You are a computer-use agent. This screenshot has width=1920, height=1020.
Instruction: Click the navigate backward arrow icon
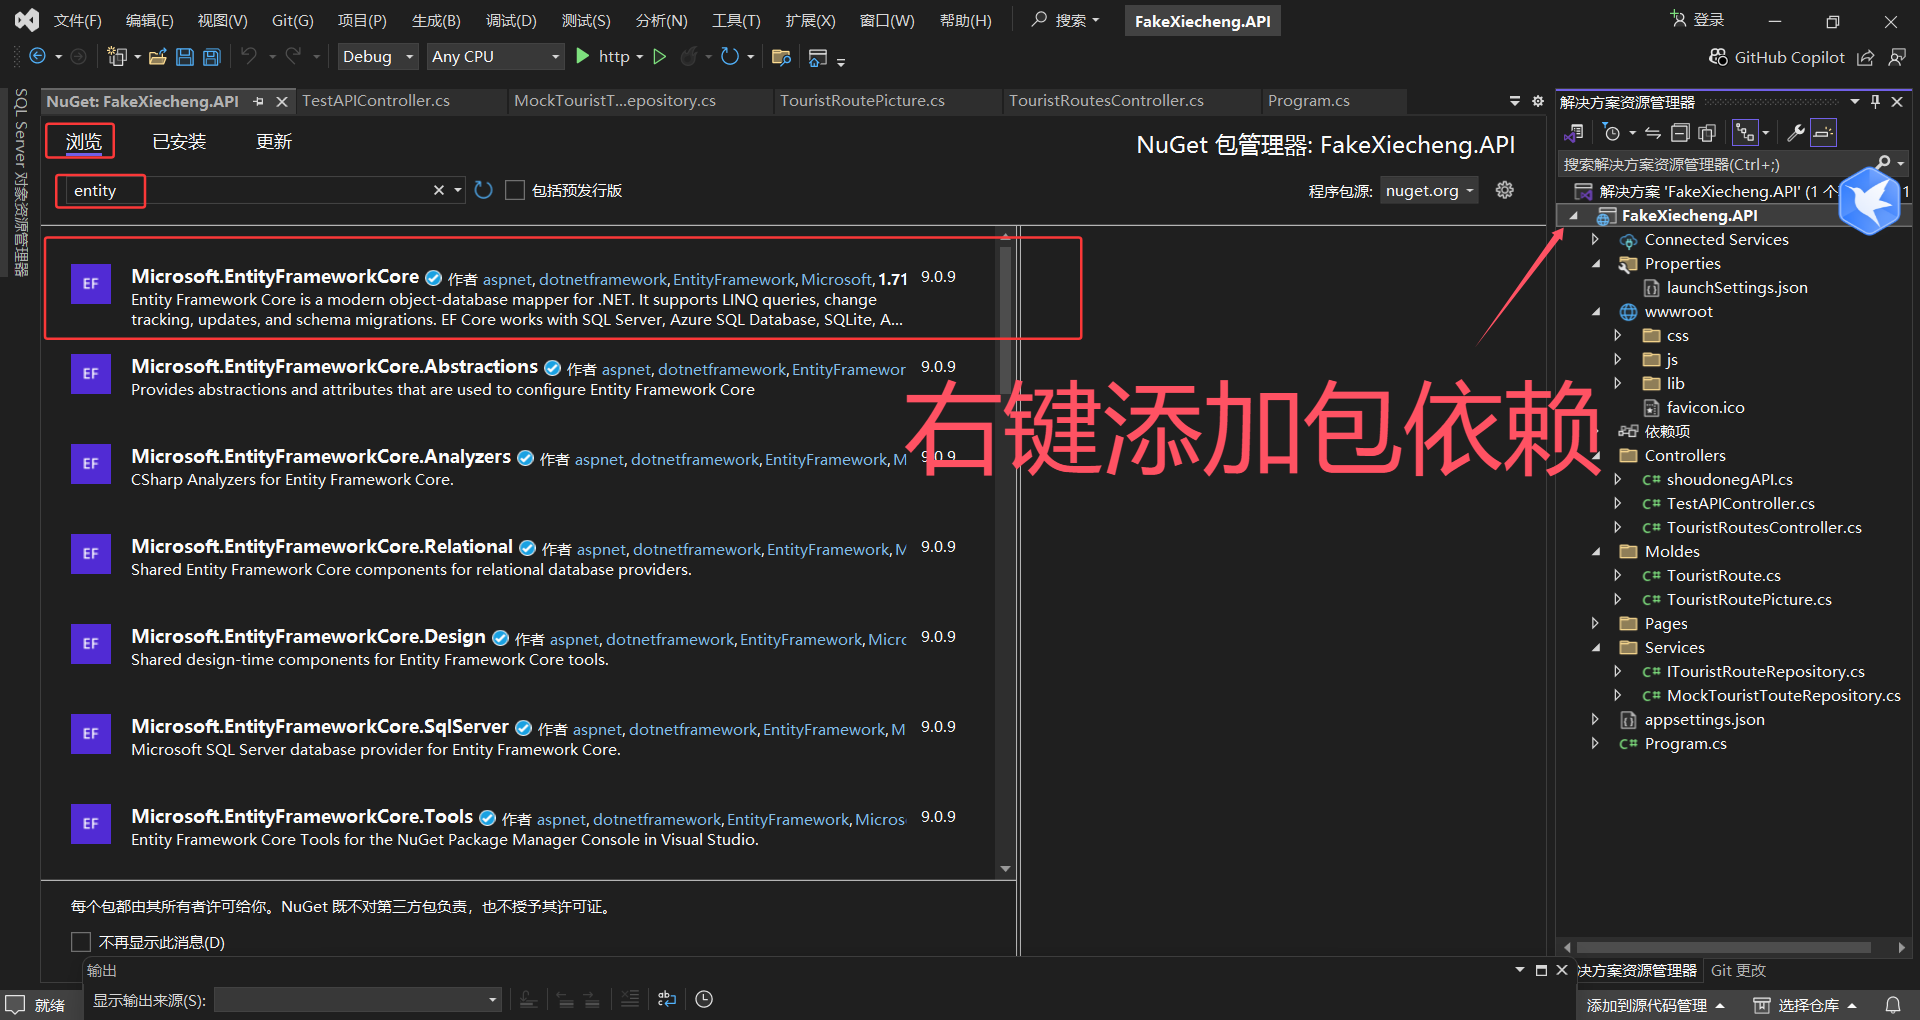point(38,57)
